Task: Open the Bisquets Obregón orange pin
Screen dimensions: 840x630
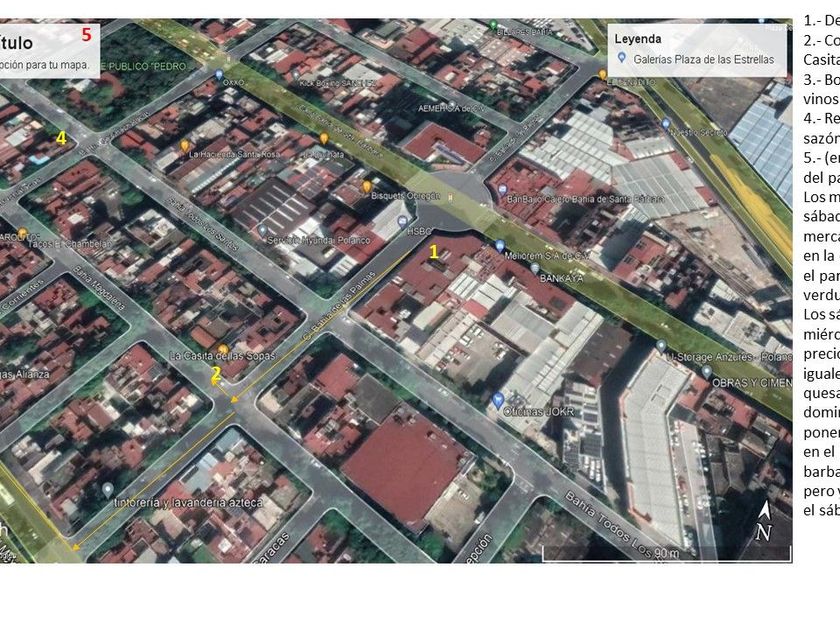Action: point(367,186)
